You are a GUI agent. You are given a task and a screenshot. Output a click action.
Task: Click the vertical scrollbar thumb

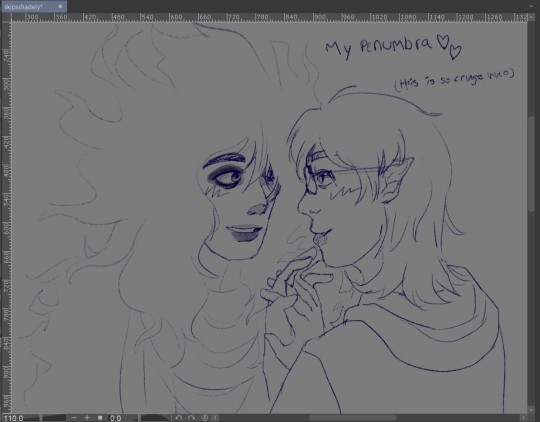(531, 165)
